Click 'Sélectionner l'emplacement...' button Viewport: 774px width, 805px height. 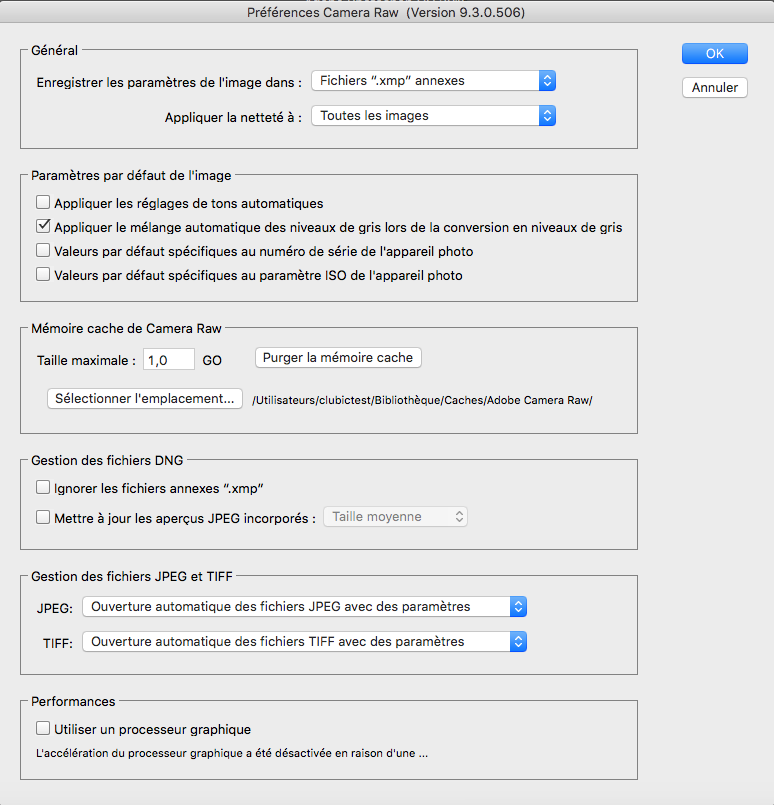[x=145, y=399]
